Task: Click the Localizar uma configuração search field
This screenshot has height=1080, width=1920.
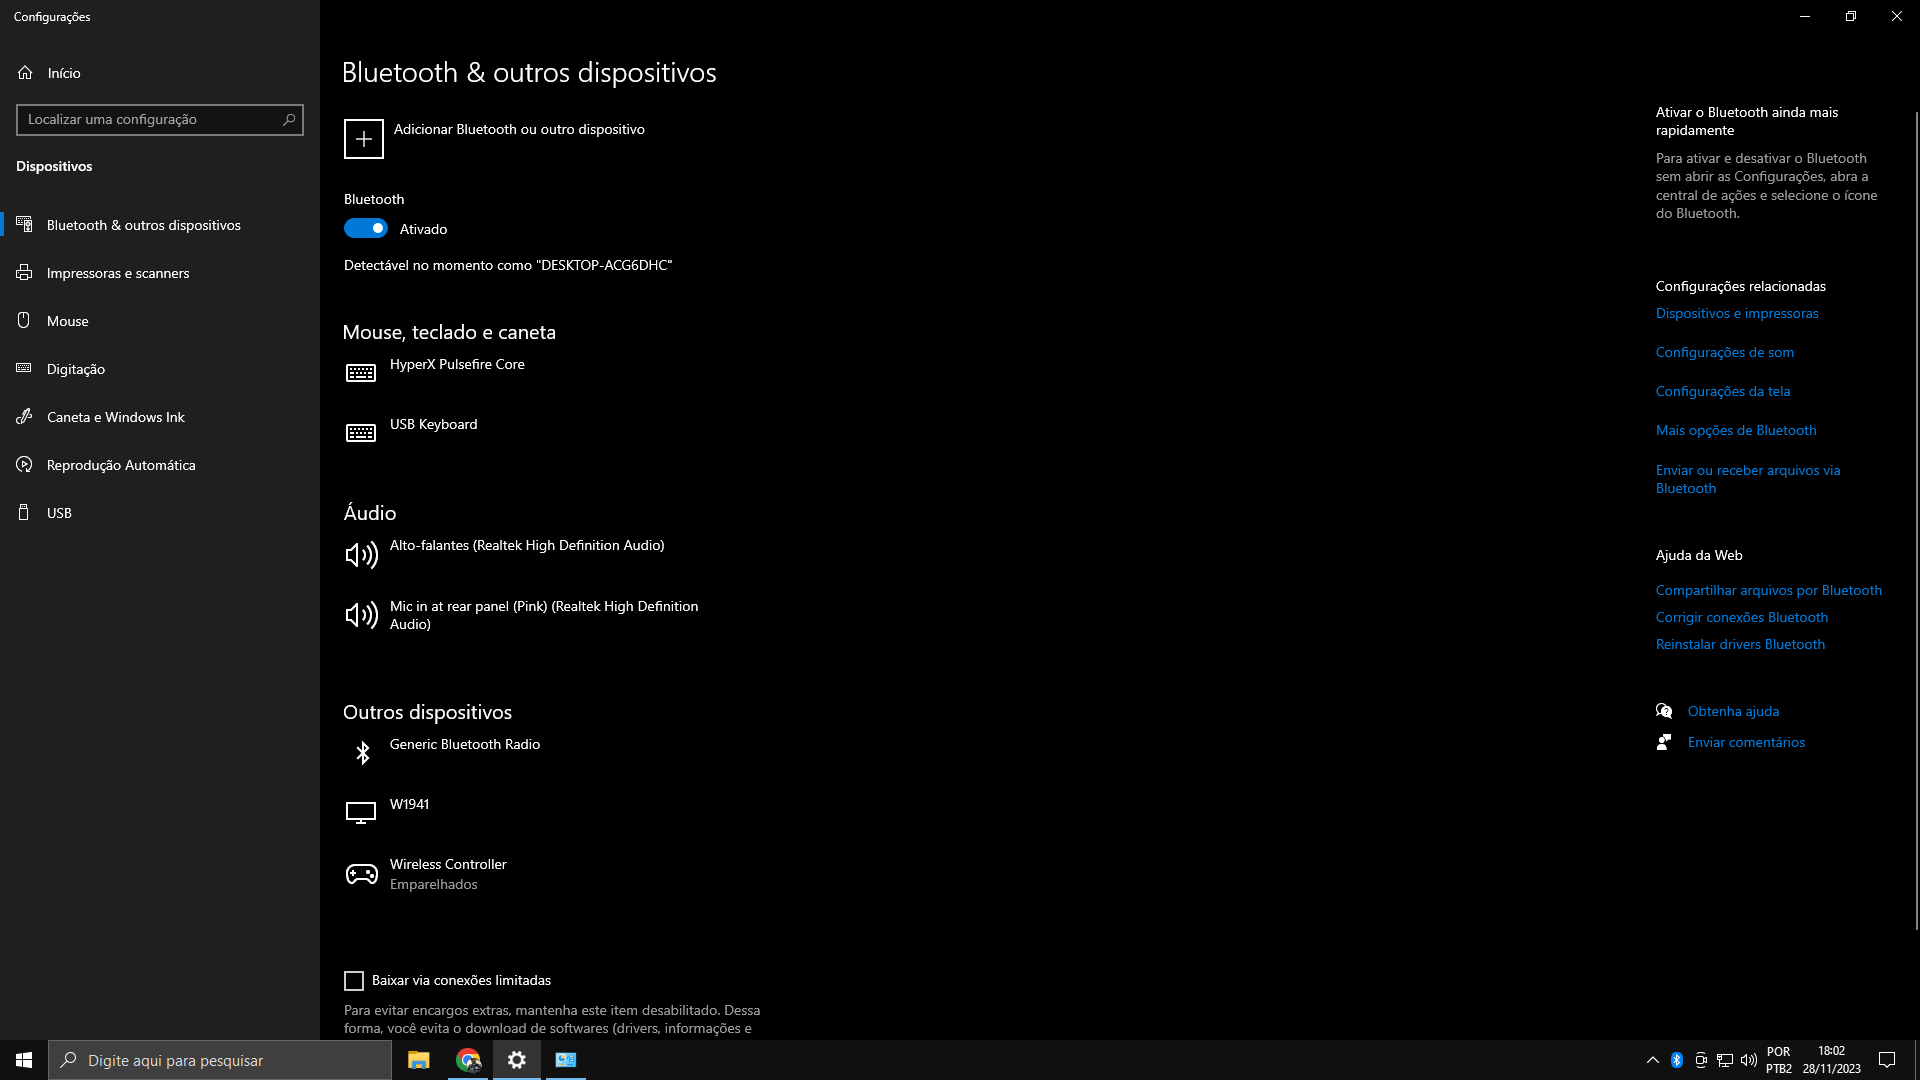Action: click(x=150, y=119)
